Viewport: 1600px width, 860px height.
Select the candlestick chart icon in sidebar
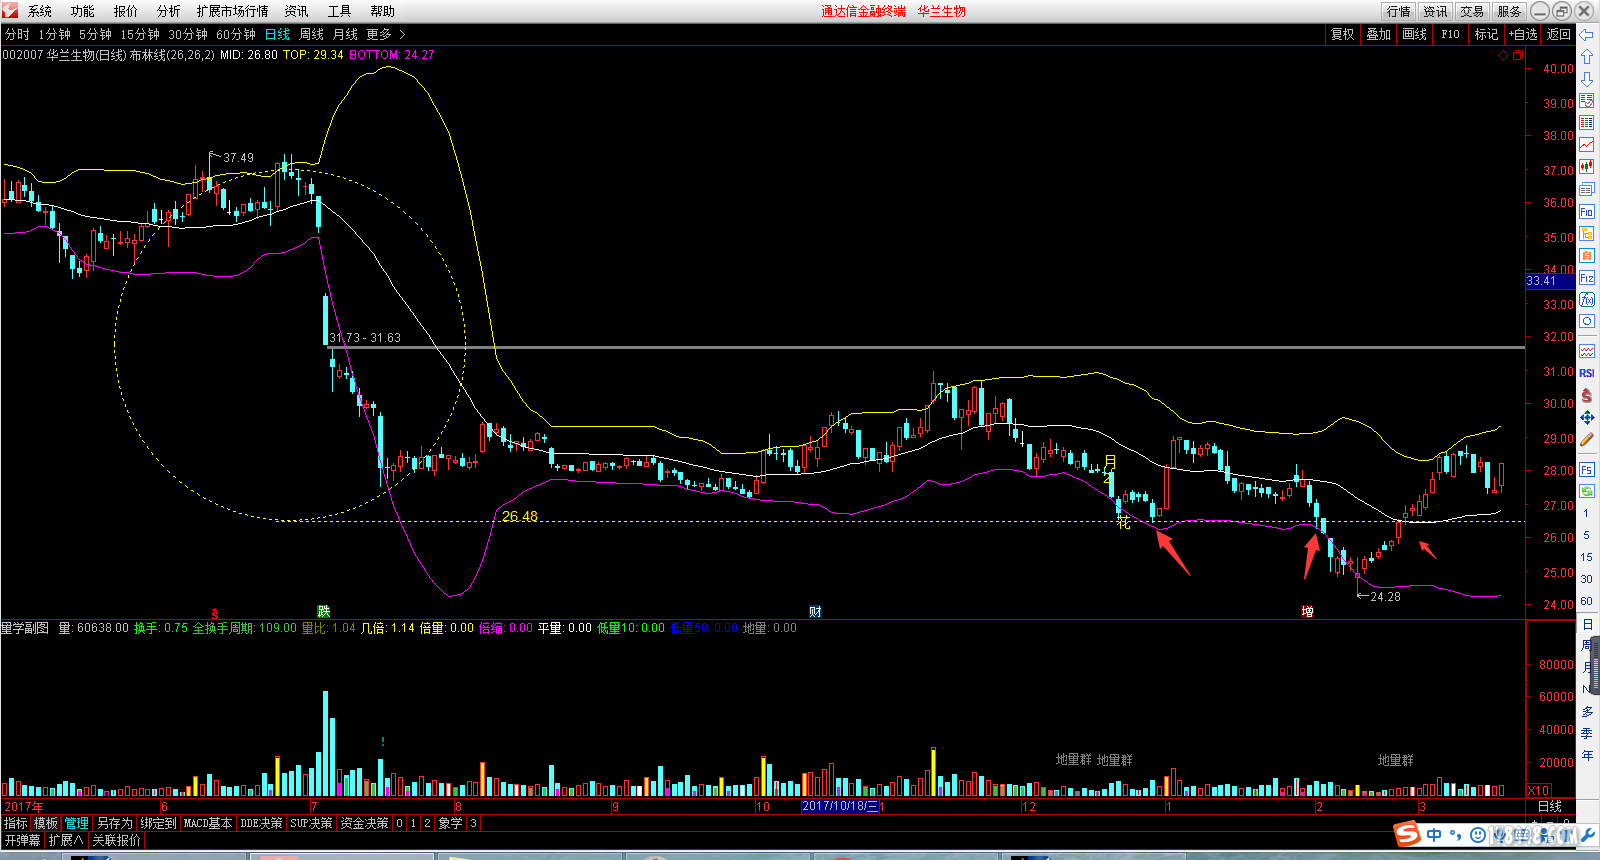coord(1587,167)
